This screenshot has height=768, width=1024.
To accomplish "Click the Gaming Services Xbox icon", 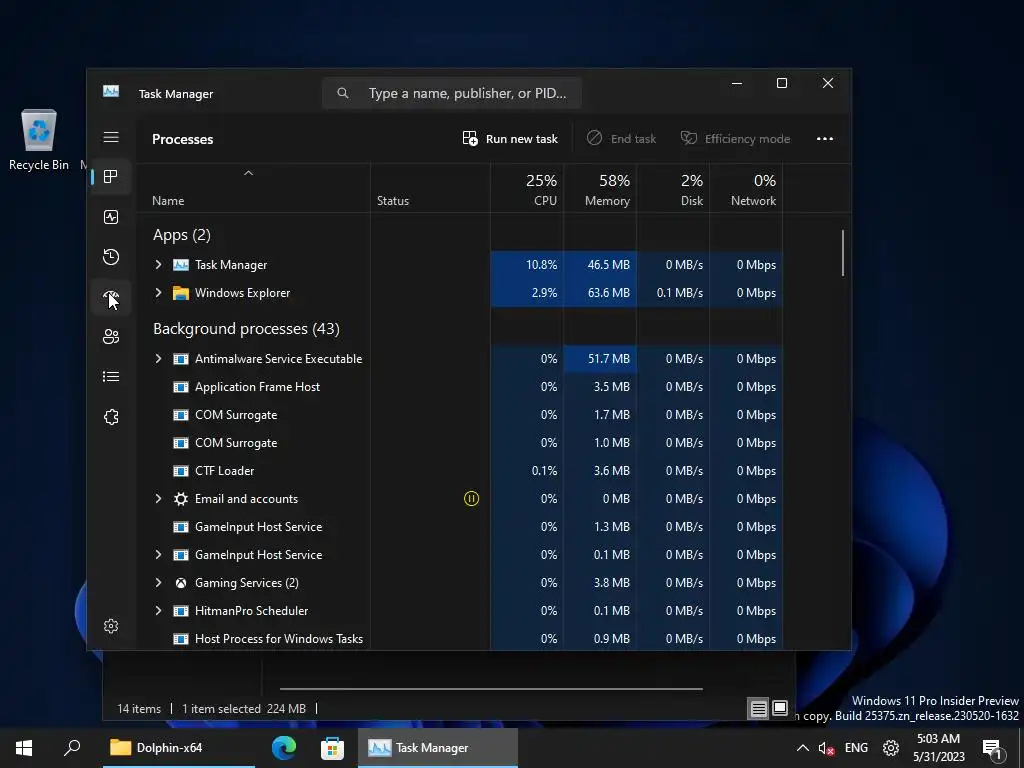I will tap(181, 583).
